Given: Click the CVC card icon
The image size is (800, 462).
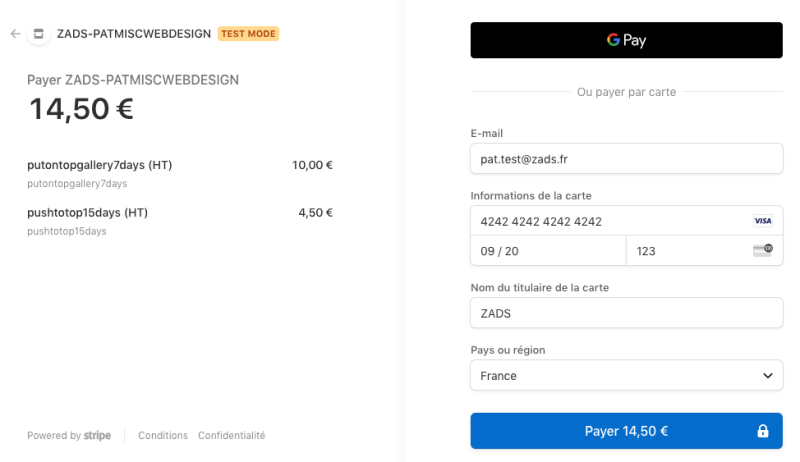Looking at the screenshot, I should tap(762, 251).
